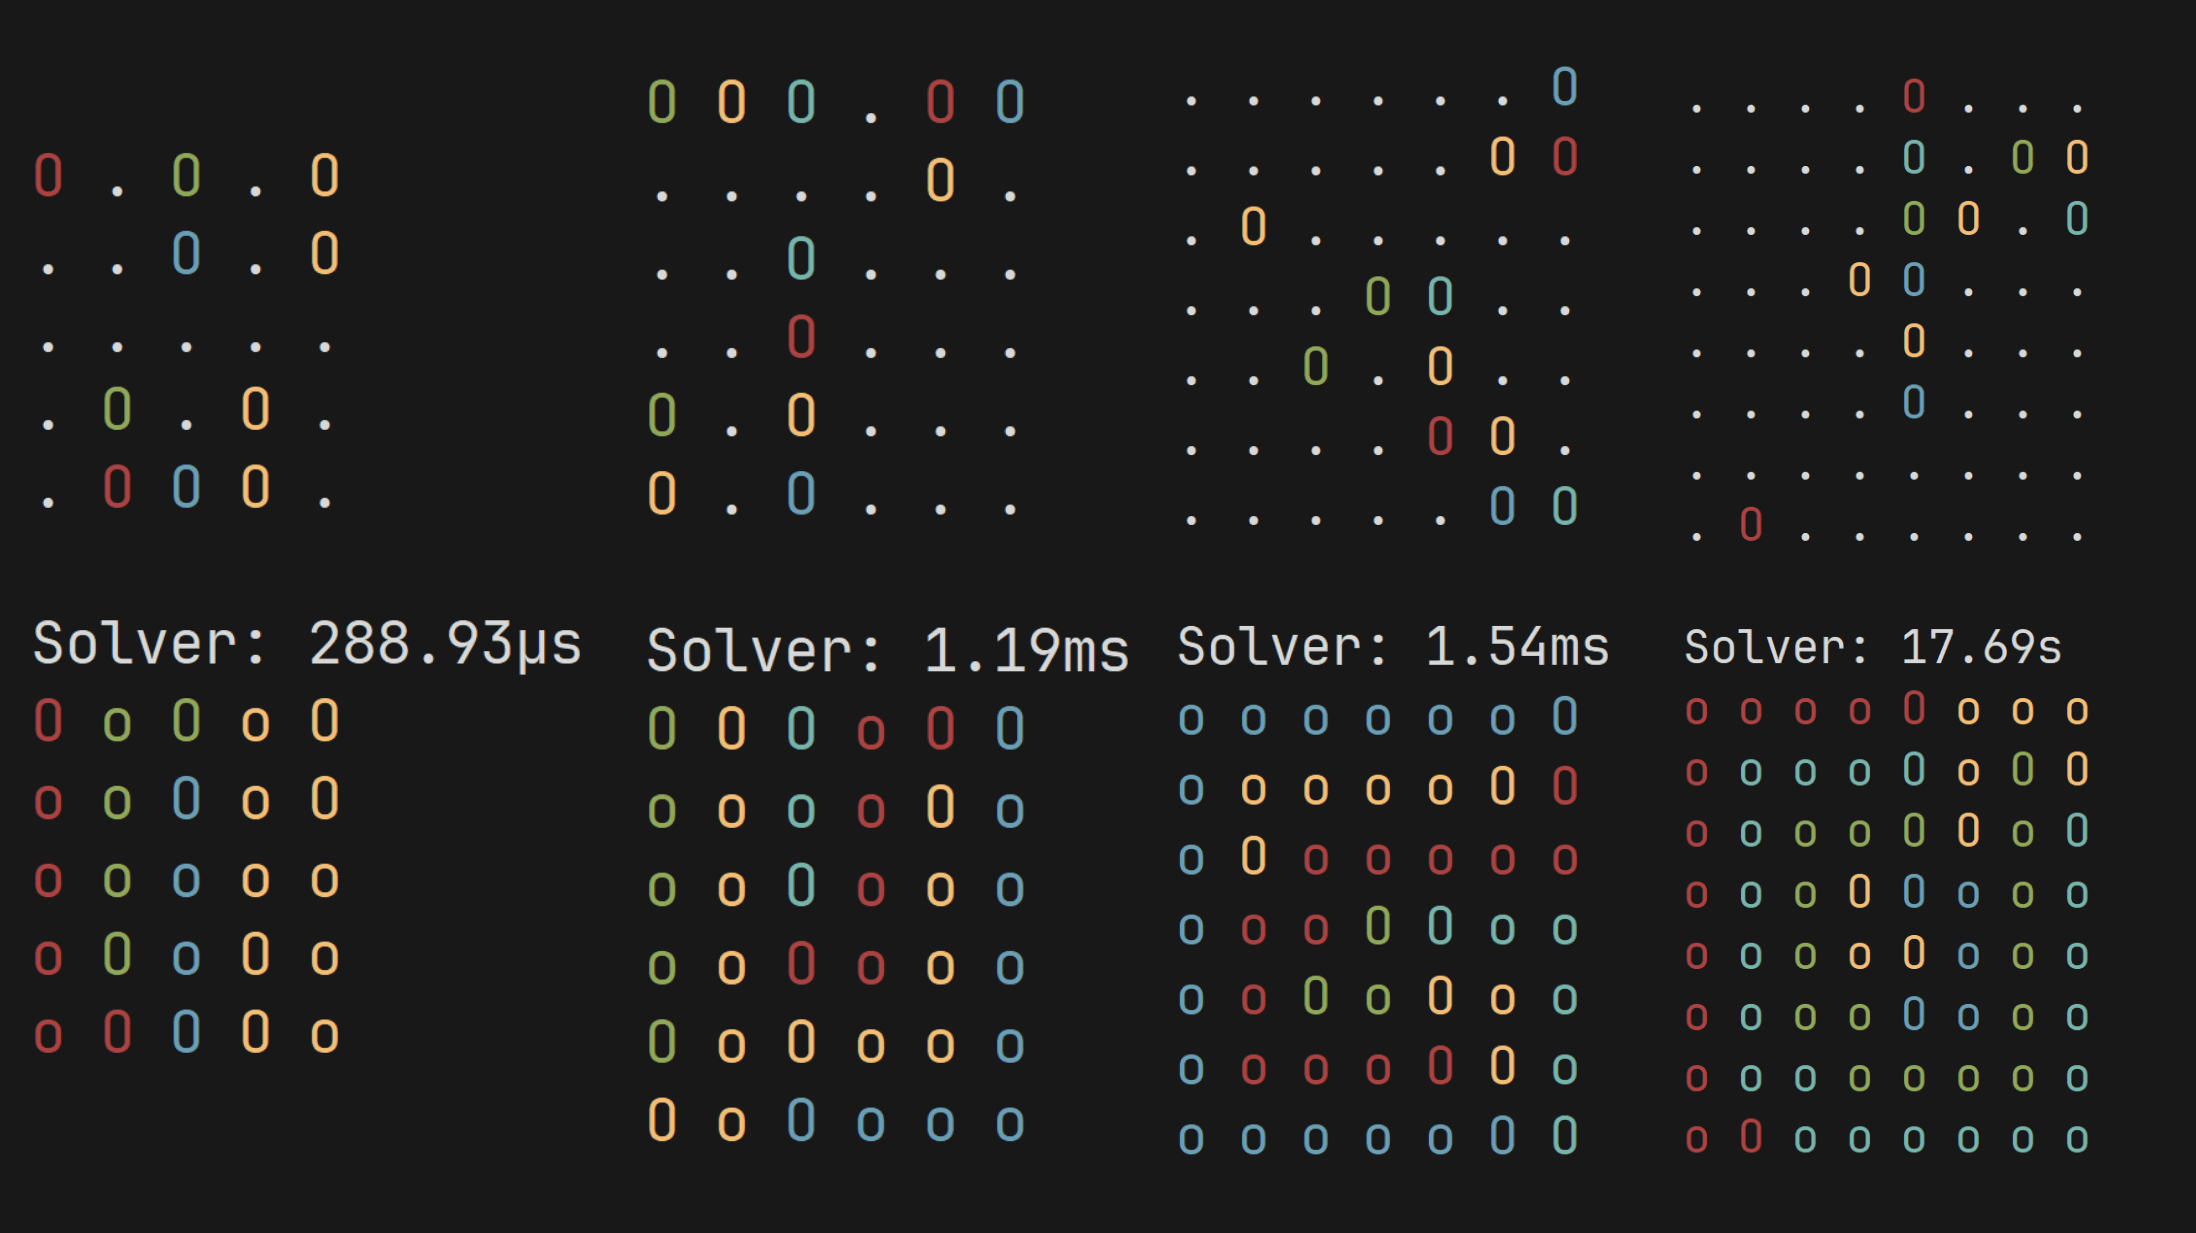Click teal 0 in third row of unsolved 6-column grid

coord(801,259)
